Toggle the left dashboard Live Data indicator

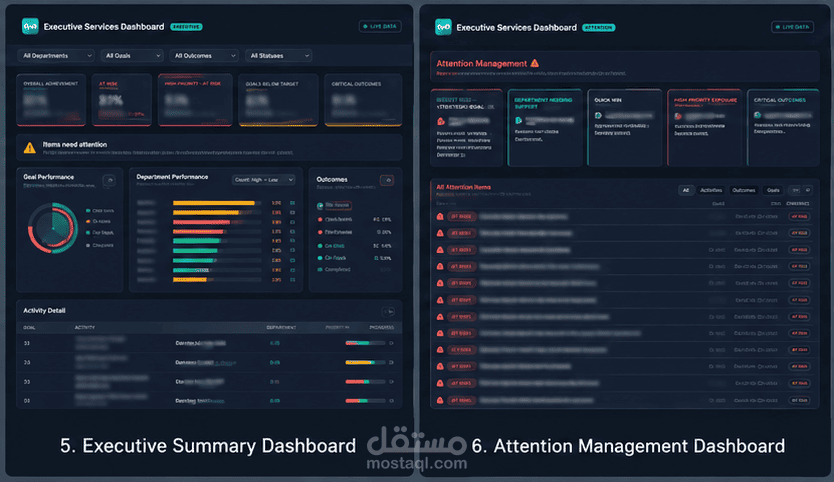(380, 26)
